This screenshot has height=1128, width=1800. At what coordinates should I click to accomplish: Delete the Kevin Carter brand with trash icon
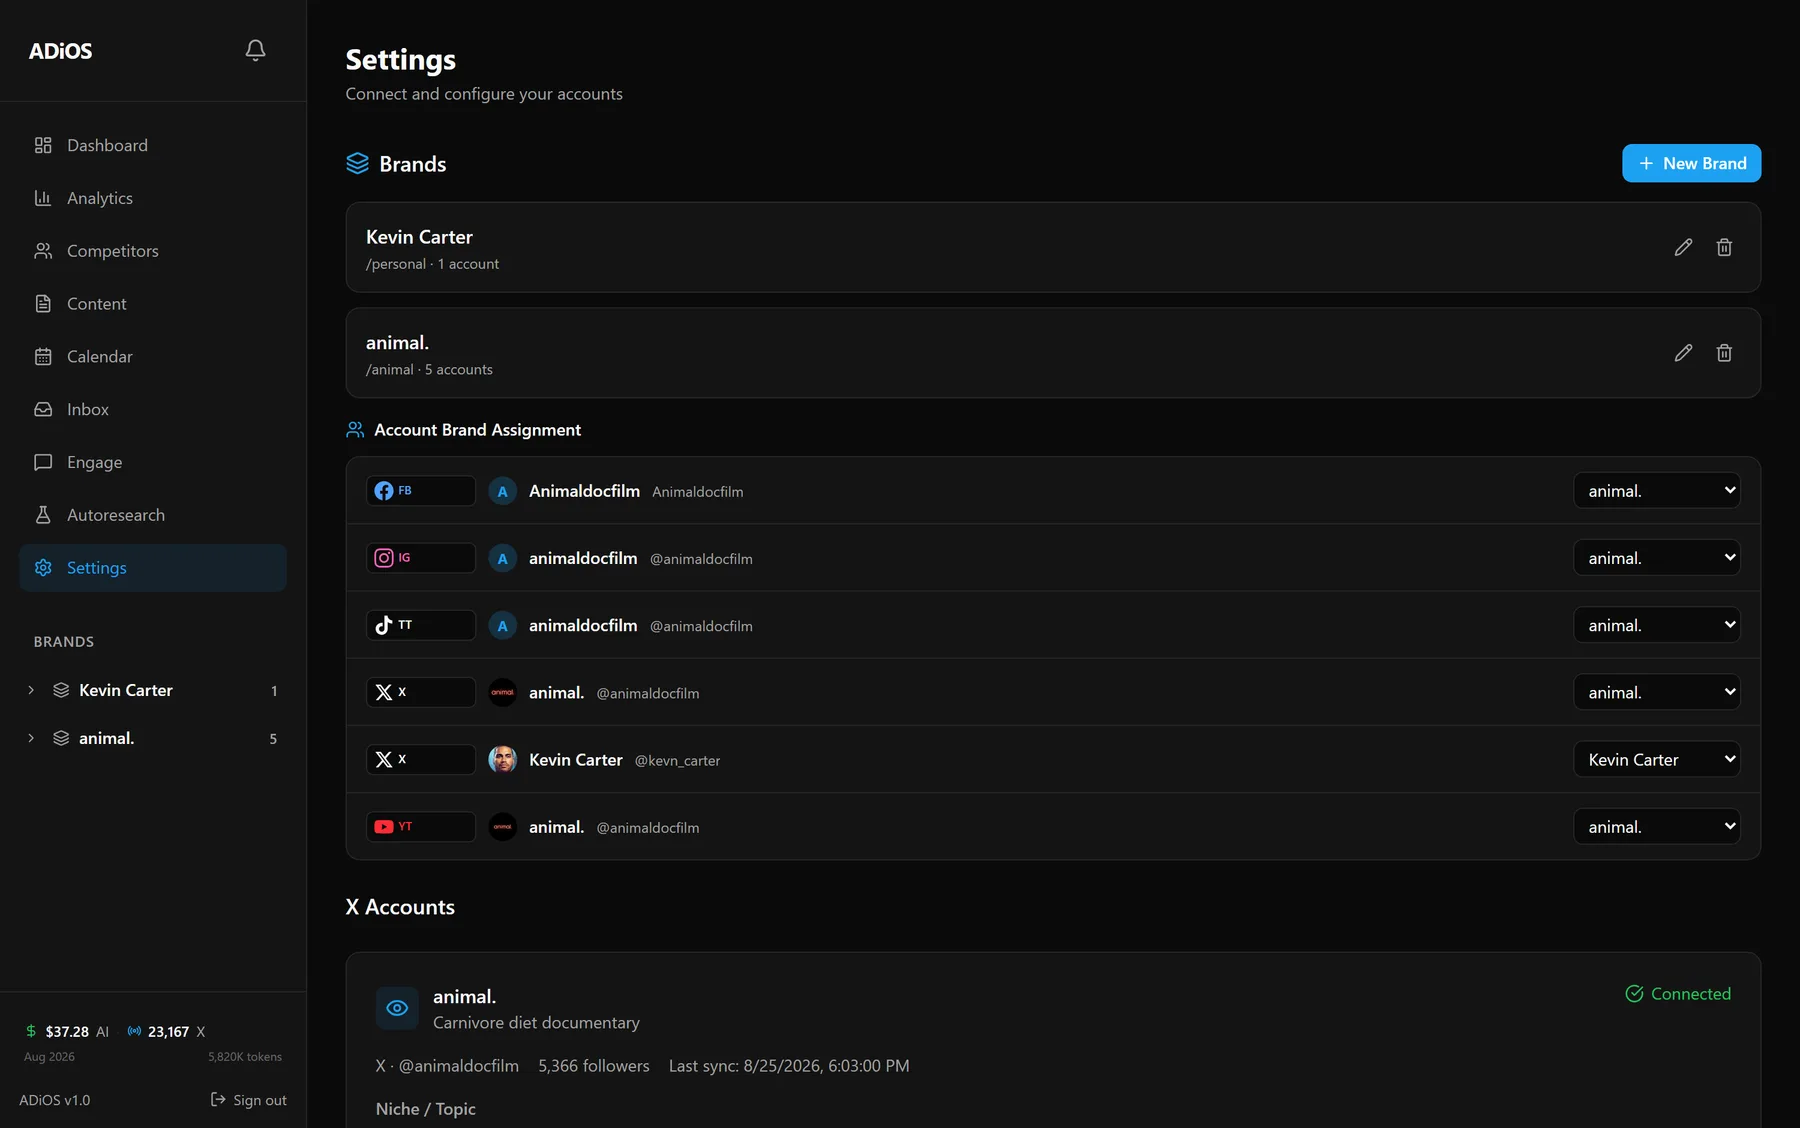coord(1724,247)
